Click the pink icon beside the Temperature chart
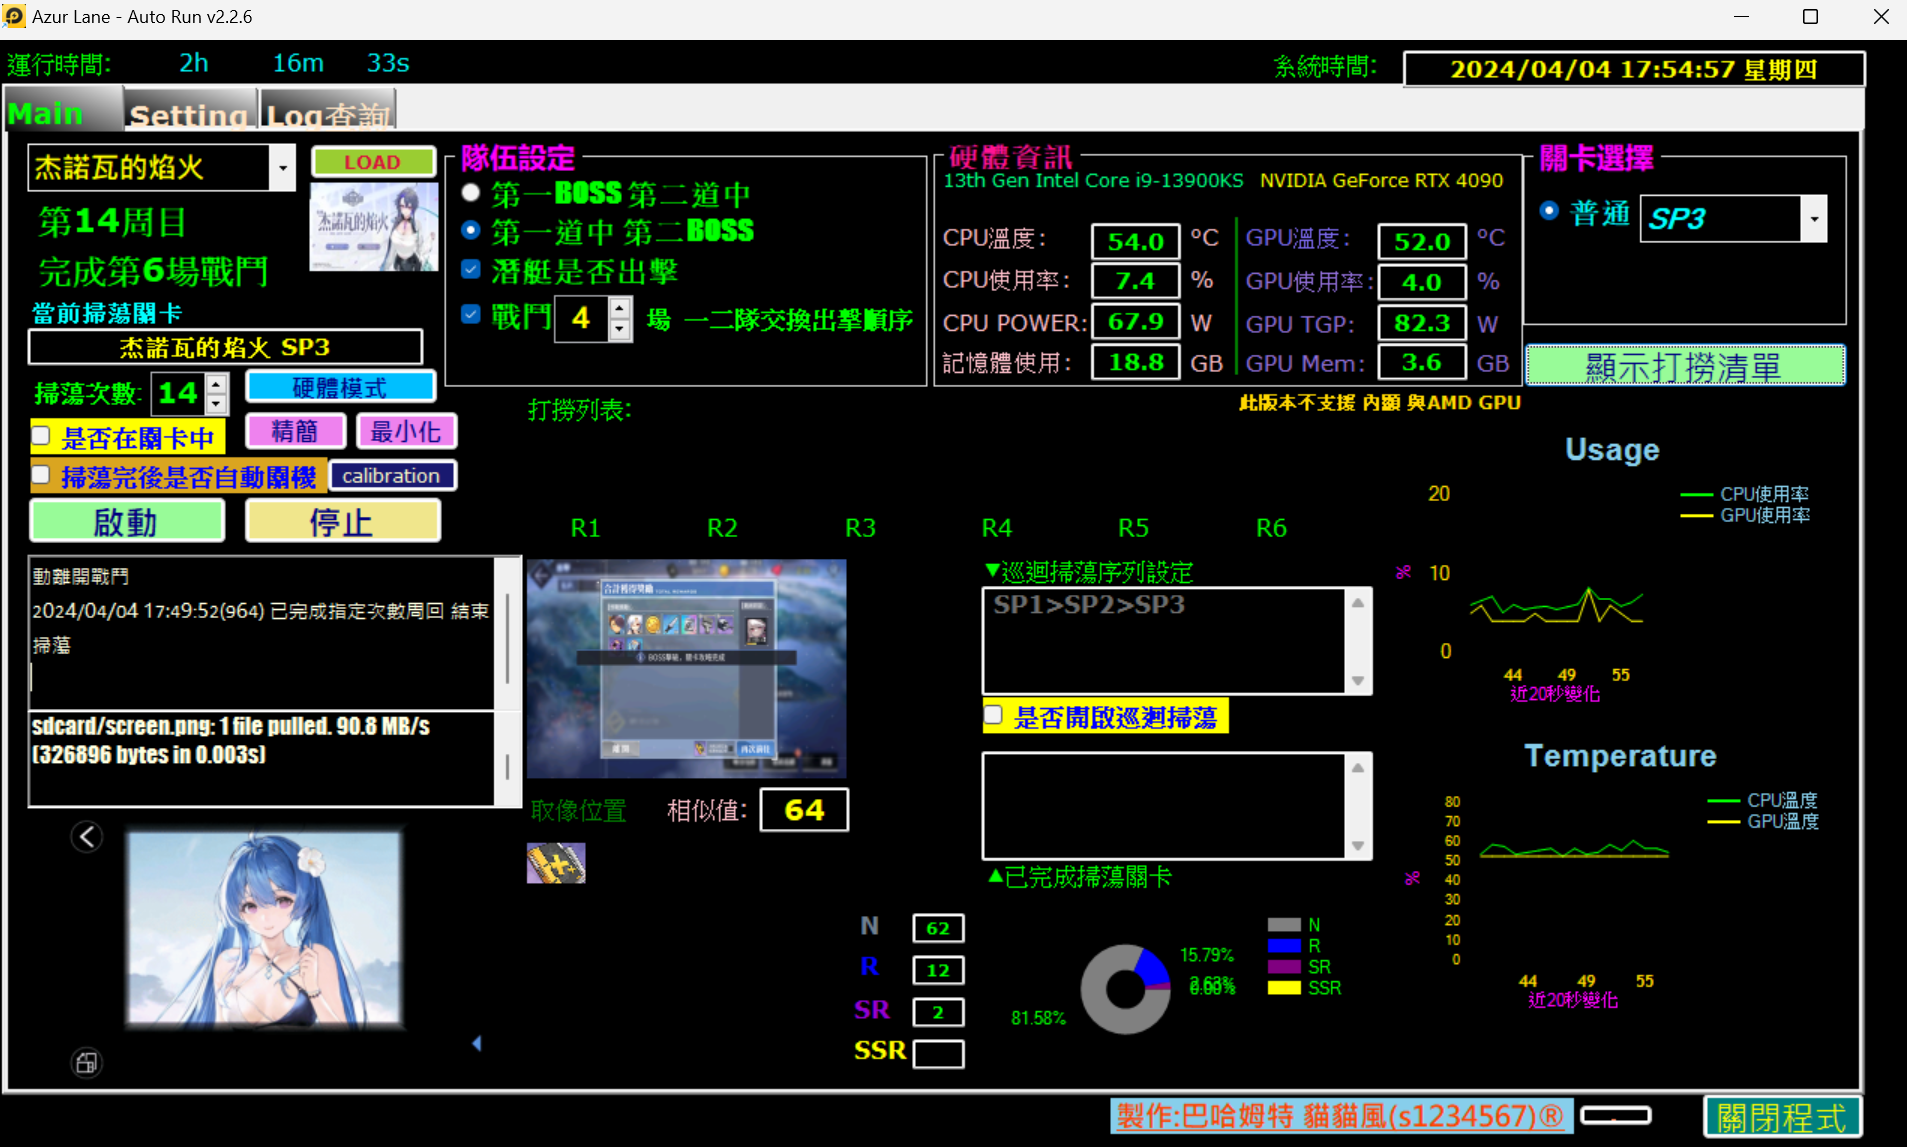This screenshot has height=1147, width=1907. click(1412, 878)
